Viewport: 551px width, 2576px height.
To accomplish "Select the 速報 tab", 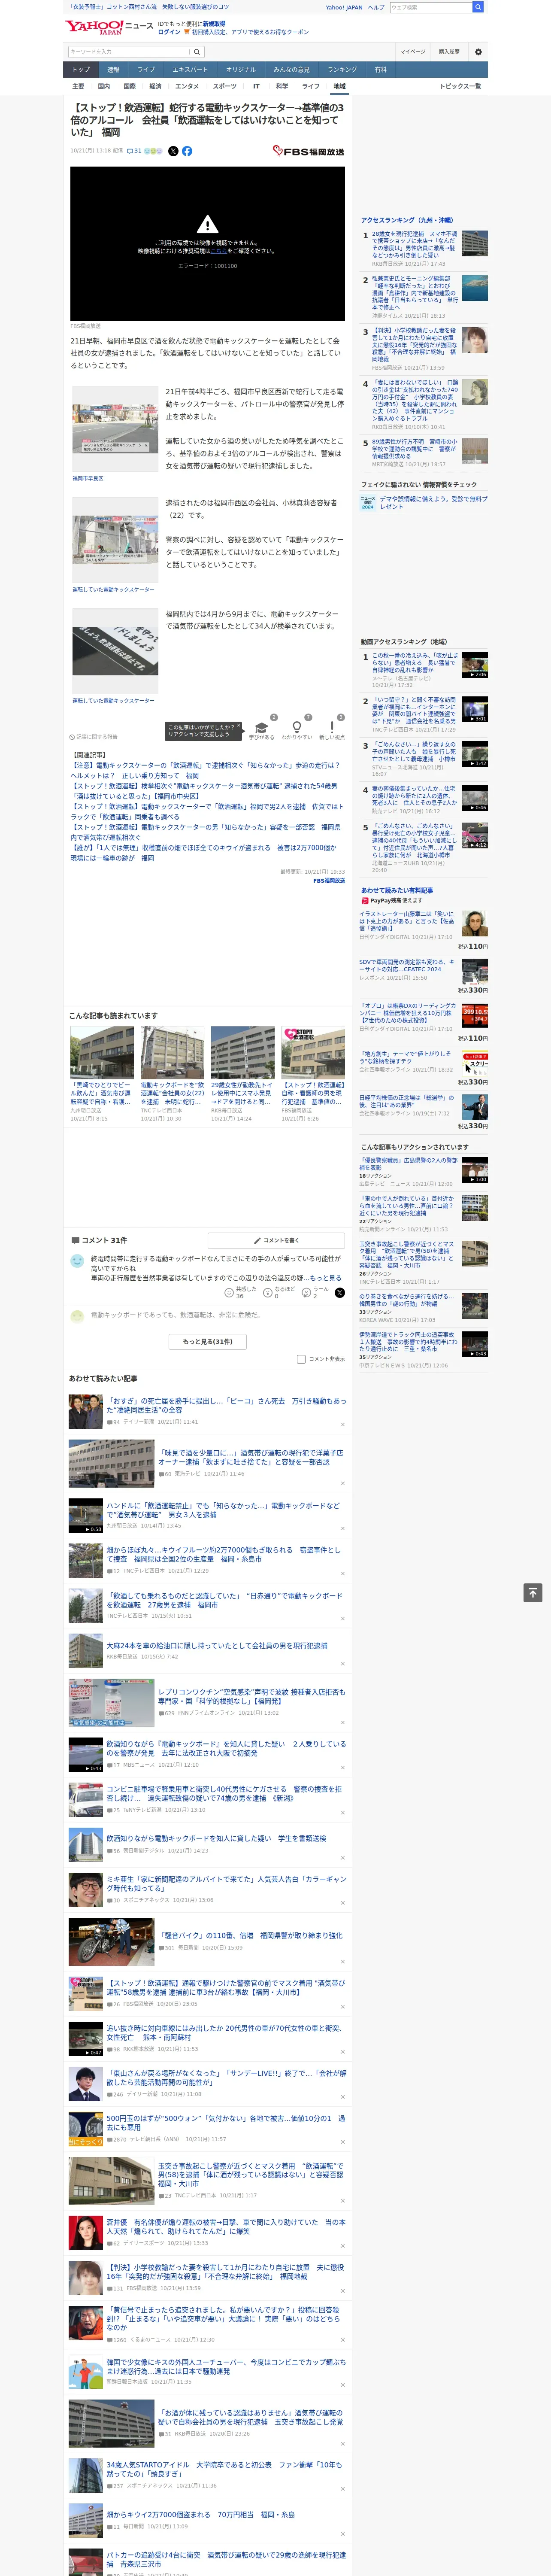I will click(x=113, y=70).
